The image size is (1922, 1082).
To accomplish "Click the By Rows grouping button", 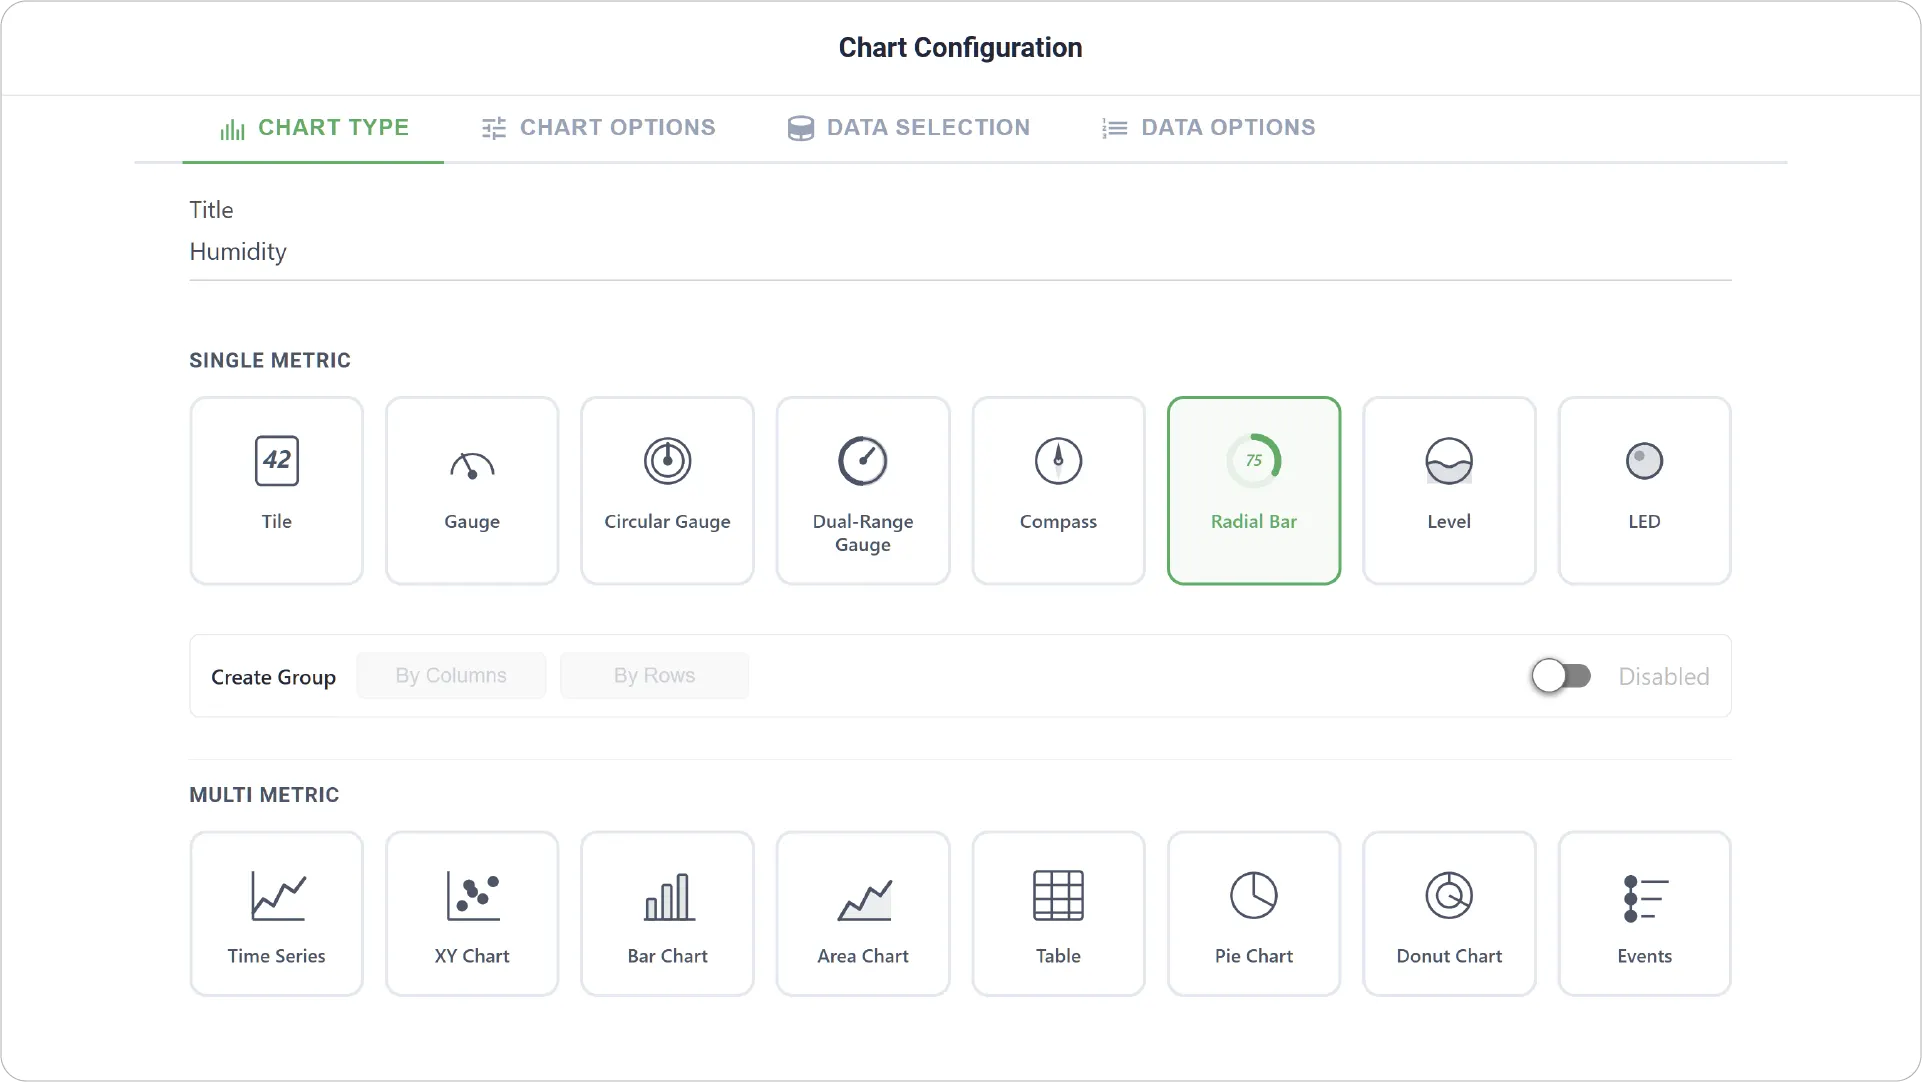I will click(654, 676).
